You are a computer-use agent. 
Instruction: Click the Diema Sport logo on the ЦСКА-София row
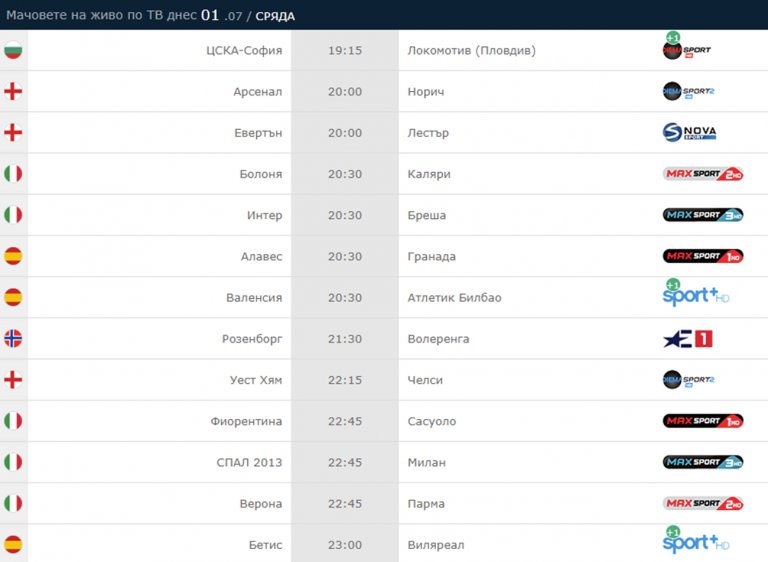pos(686,49)
